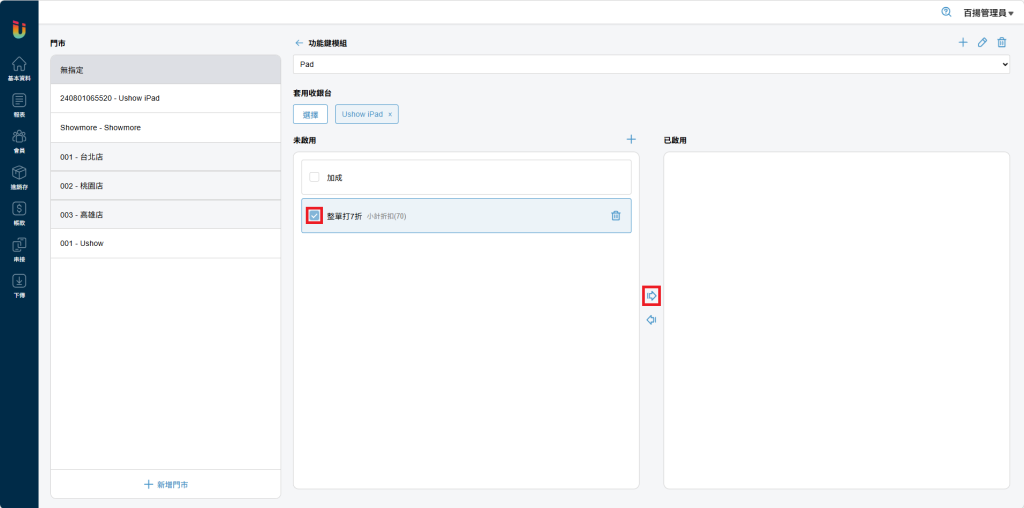Viewport: 1024px width, 508px height.
Task: Click right arrow to enable selected item
Action: tap(651, 296)
